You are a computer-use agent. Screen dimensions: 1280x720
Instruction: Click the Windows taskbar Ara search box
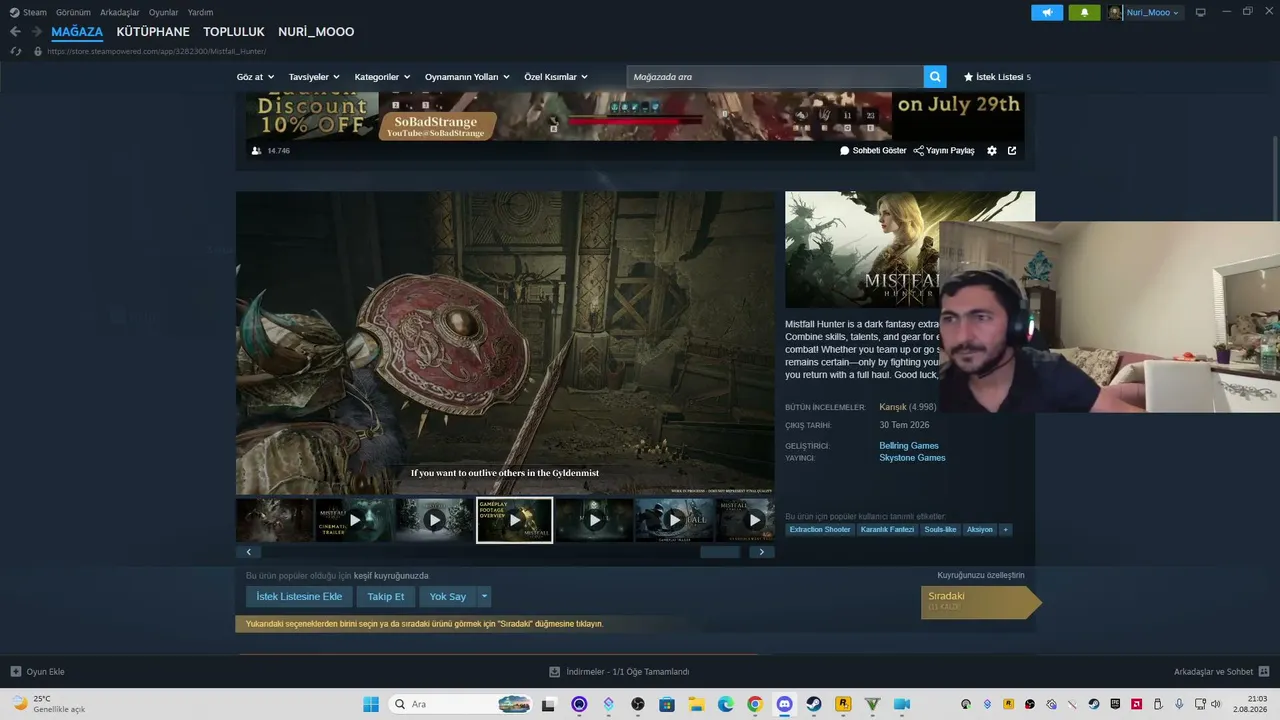459,704
